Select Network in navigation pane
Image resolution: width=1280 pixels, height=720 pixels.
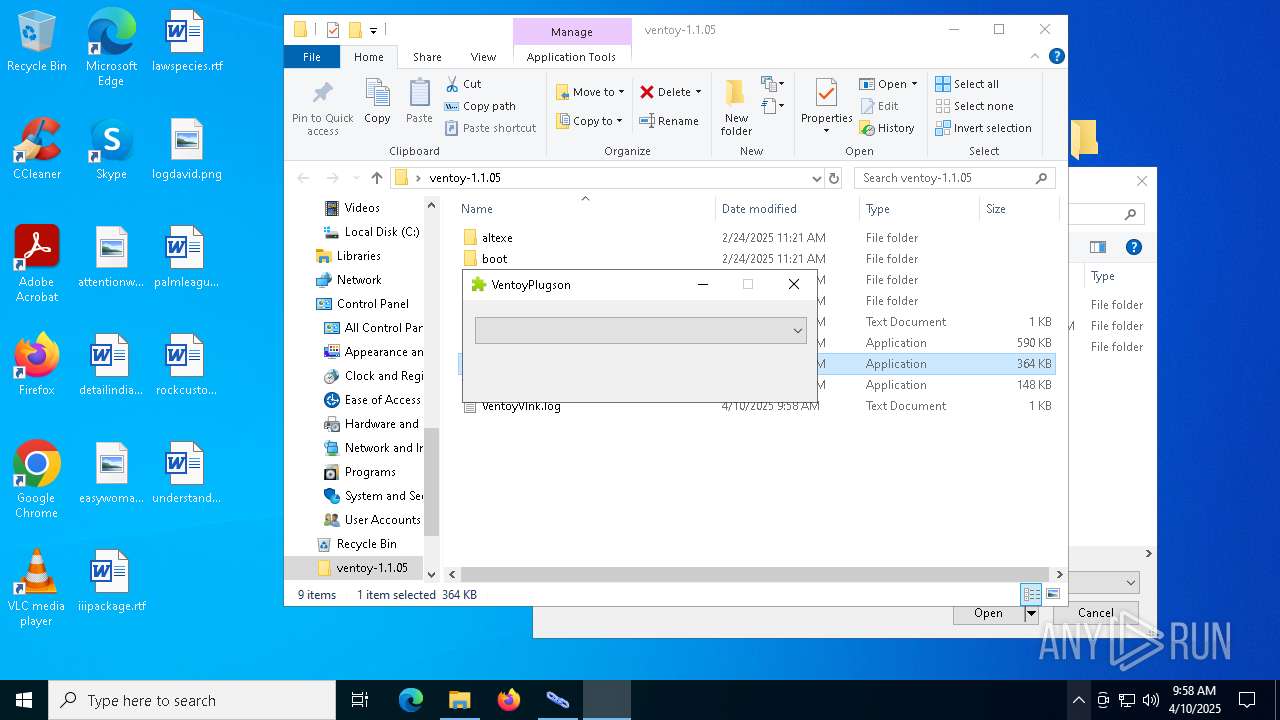tap(358, 280)
